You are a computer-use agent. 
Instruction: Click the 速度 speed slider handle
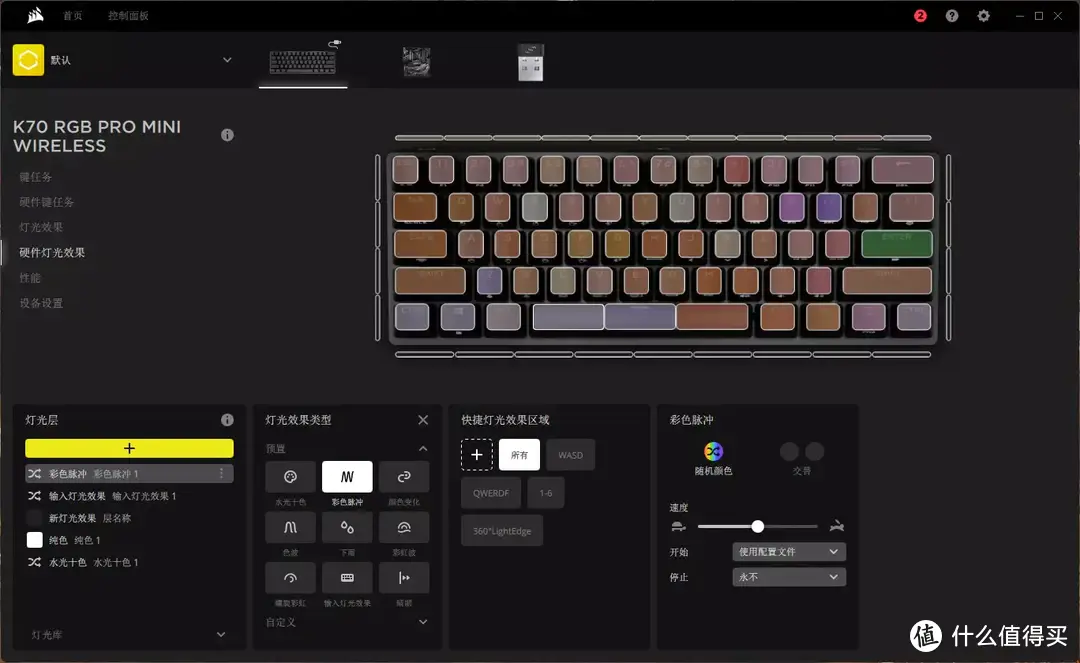(x=758, y=527)
